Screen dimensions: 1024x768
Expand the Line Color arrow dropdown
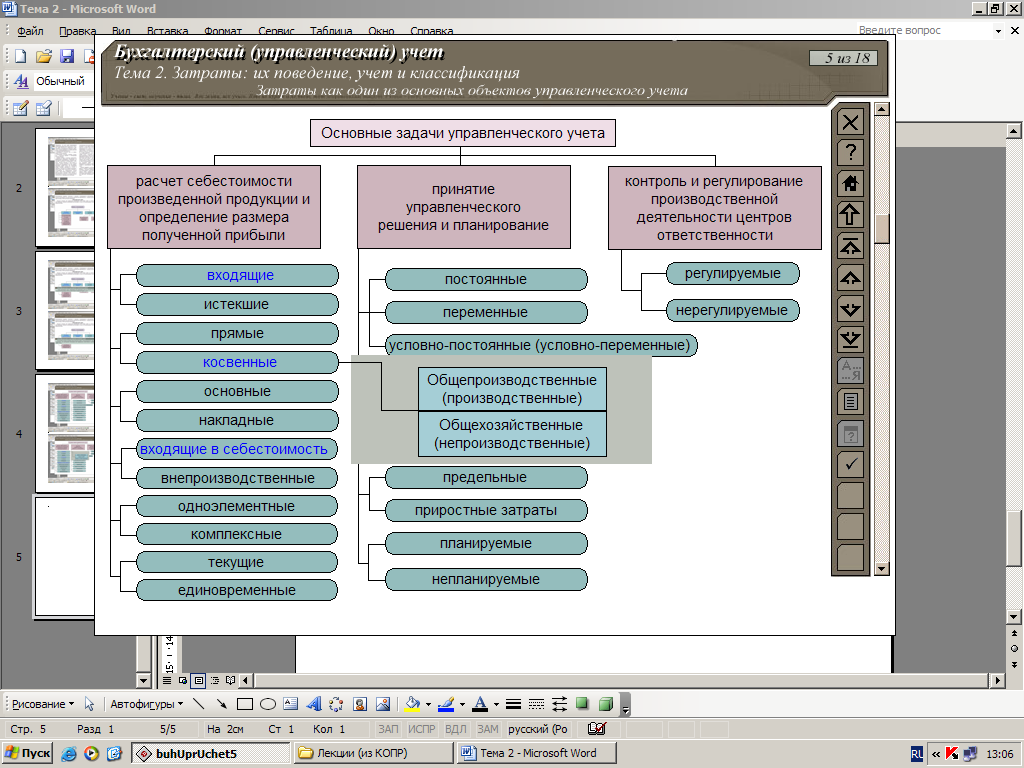click(x=462, y=704)
